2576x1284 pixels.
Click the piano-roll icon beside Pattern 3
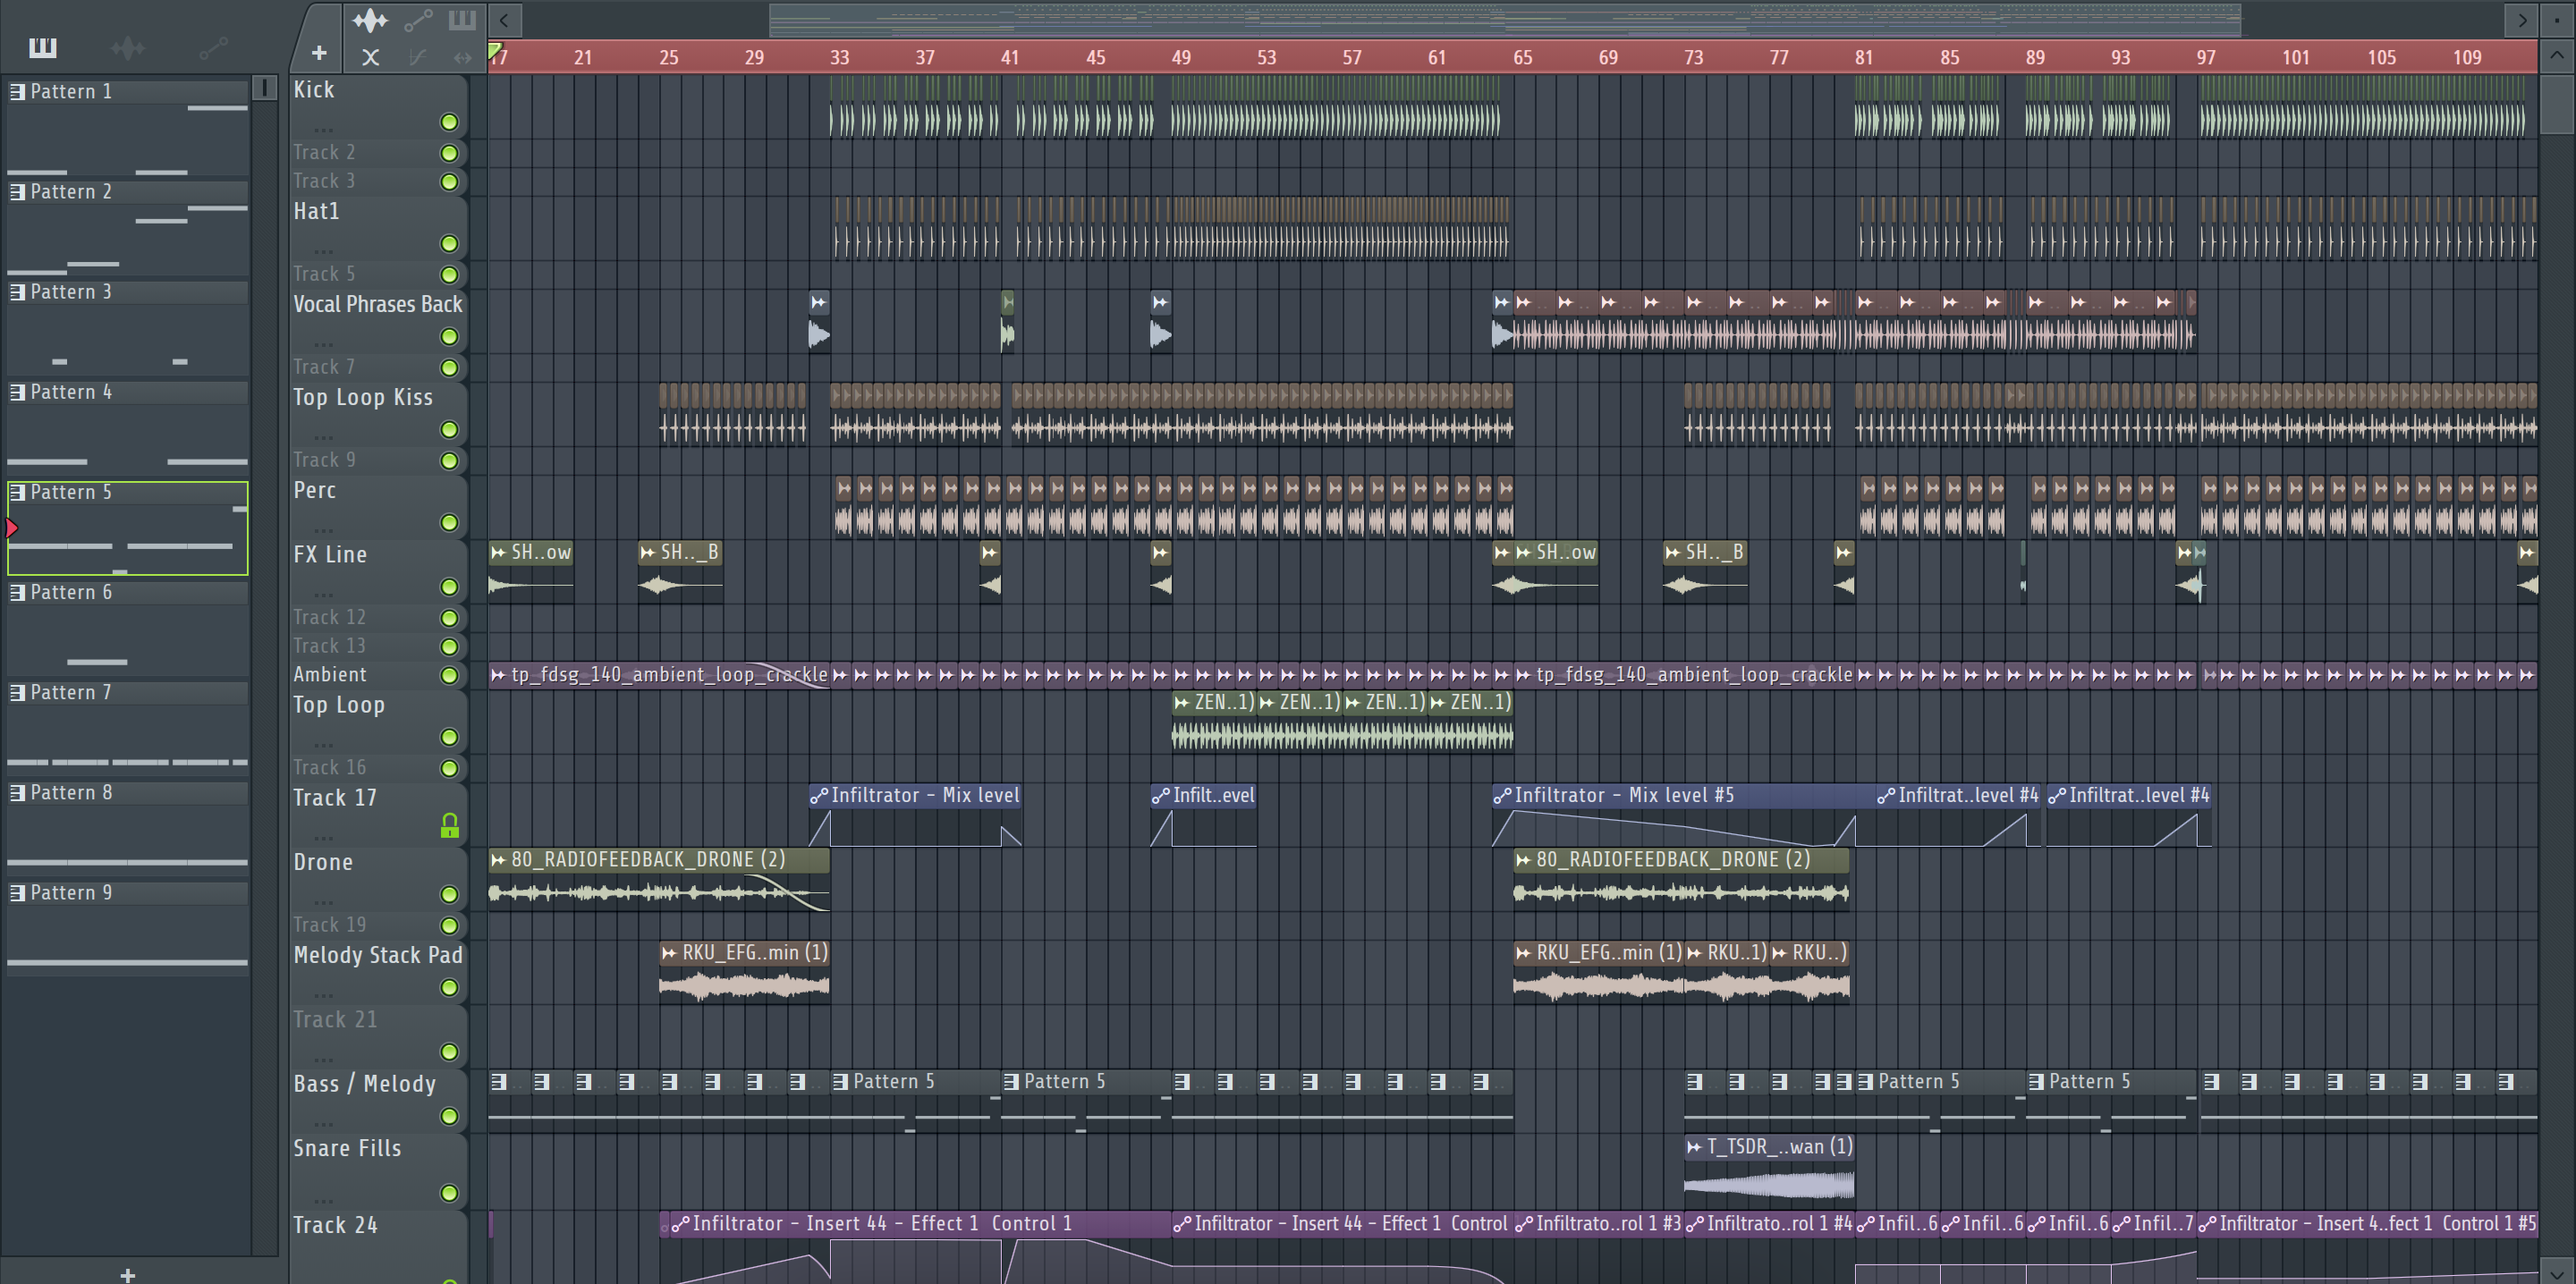[18, 292]
